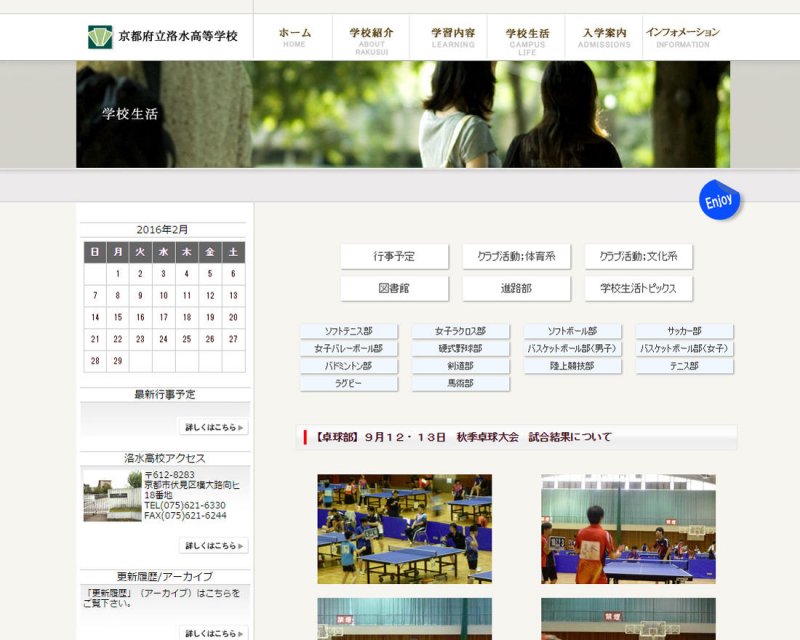
Task: Open the 学校紹介 About Rakusui menu
Action: click(371, 38)
